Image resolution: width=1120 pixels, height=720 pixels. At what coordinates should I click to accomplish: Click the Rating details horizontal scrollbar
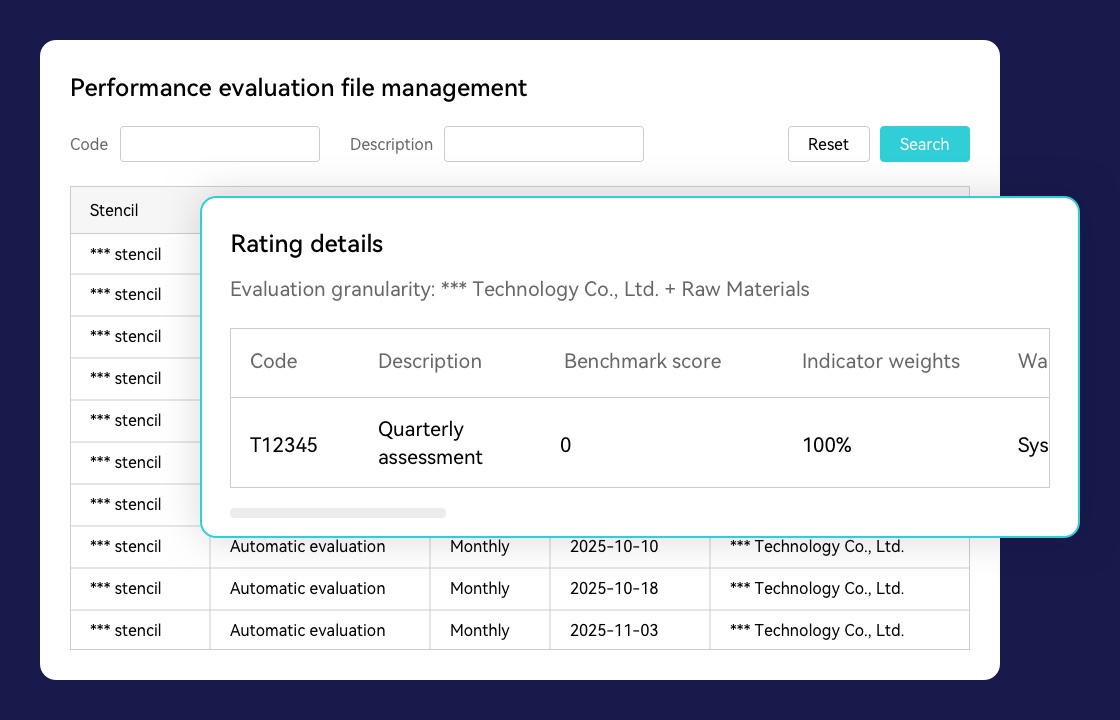coord(338,513)
